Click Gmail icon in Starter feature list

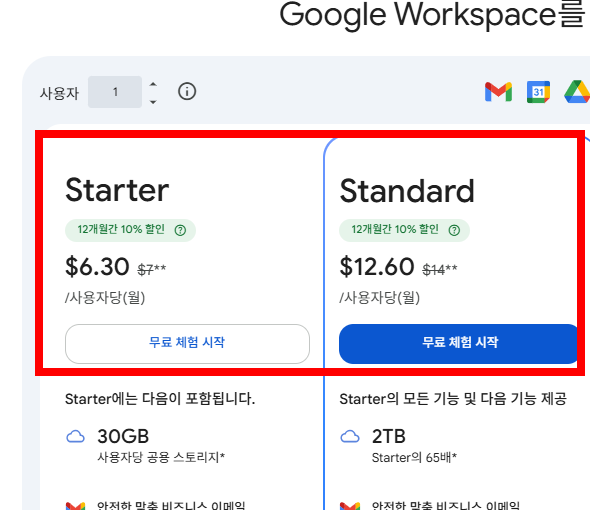pyautogui.click(x=75, y=506)
